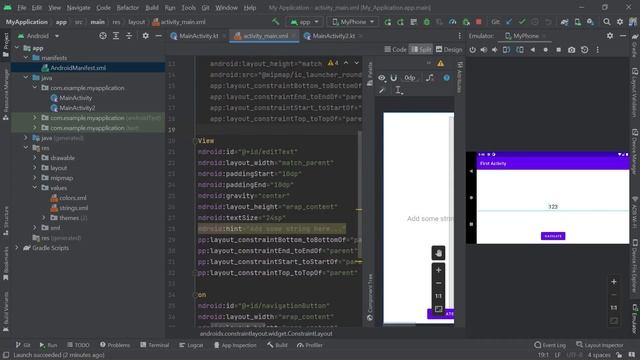
Task: Click the design warning triangle indicator
Action: click(440, 64)
